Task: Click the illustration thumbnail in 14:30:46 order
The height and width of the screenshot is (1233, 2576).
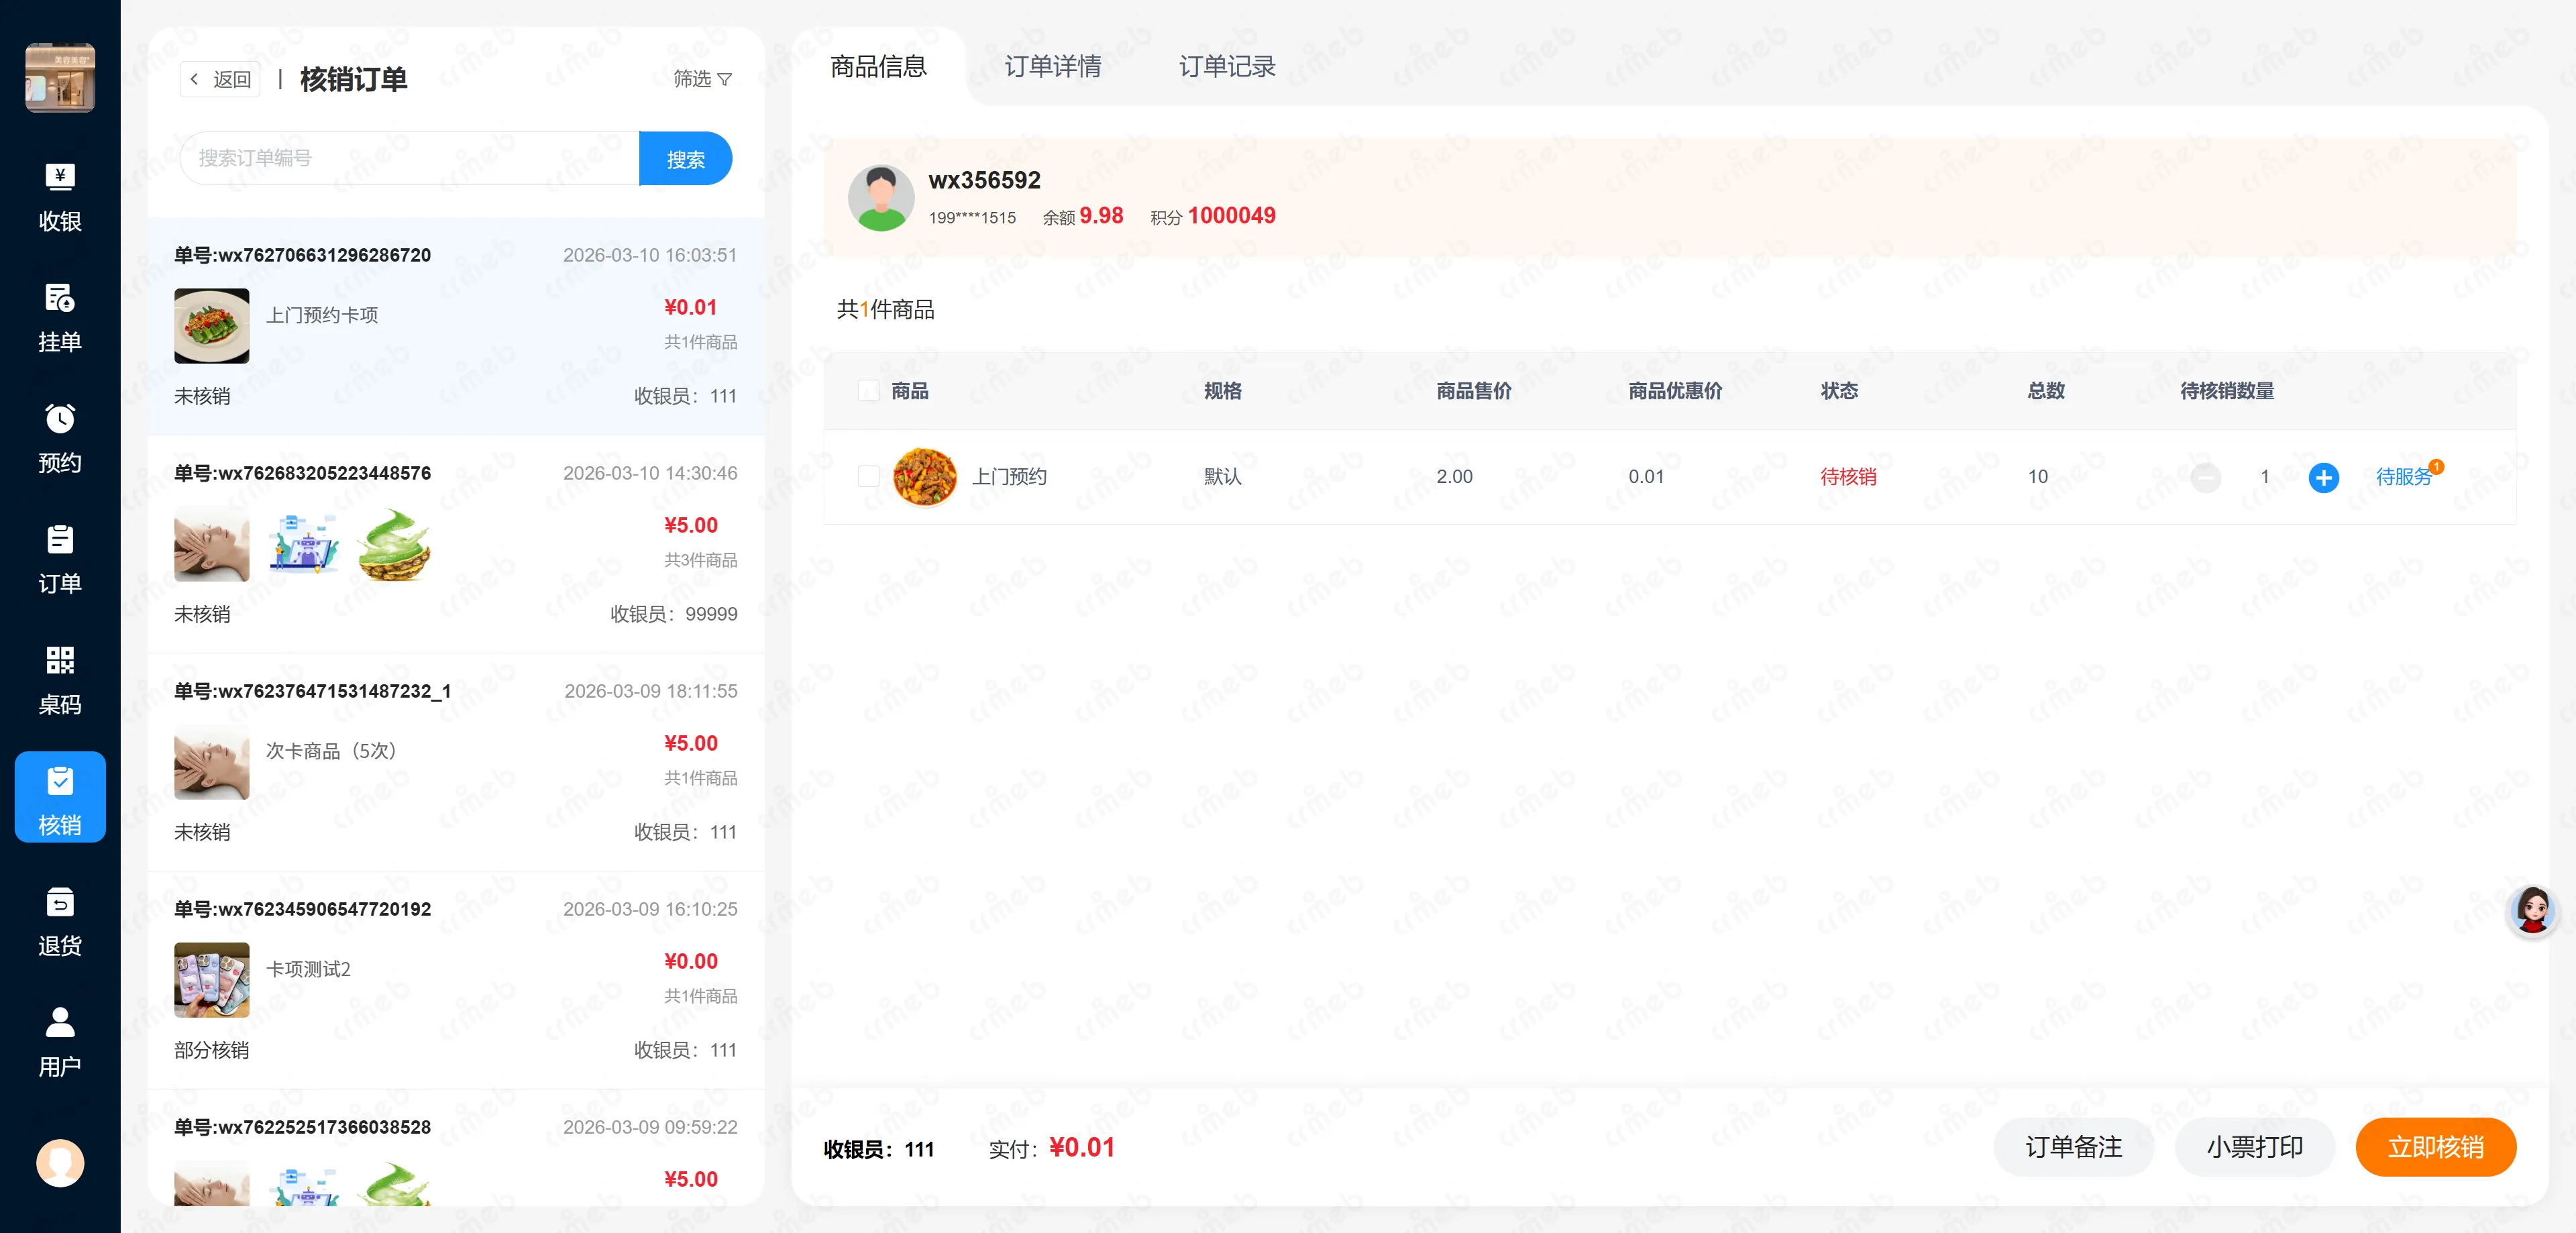Action: 303,544
